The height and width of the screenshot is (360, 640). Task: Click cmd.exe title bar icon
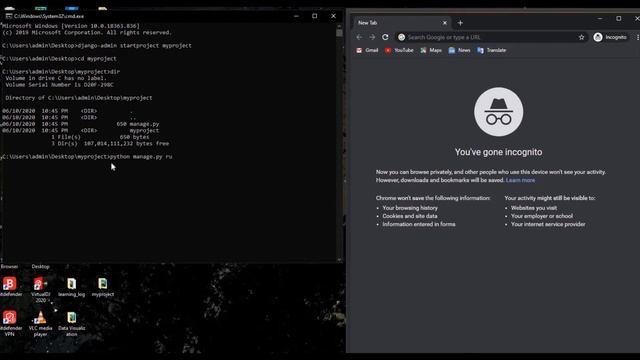9,16
